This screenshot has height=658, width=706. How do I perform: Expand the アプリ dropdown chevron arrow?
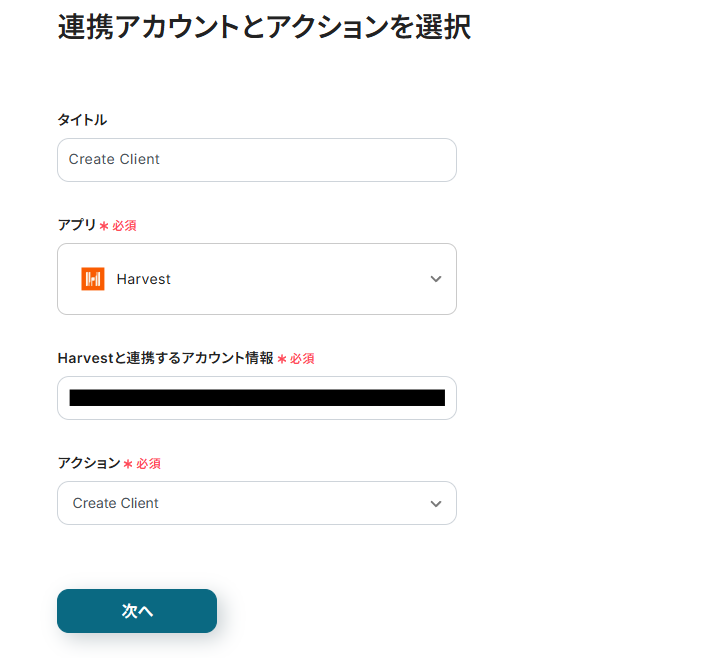(436, 279)
